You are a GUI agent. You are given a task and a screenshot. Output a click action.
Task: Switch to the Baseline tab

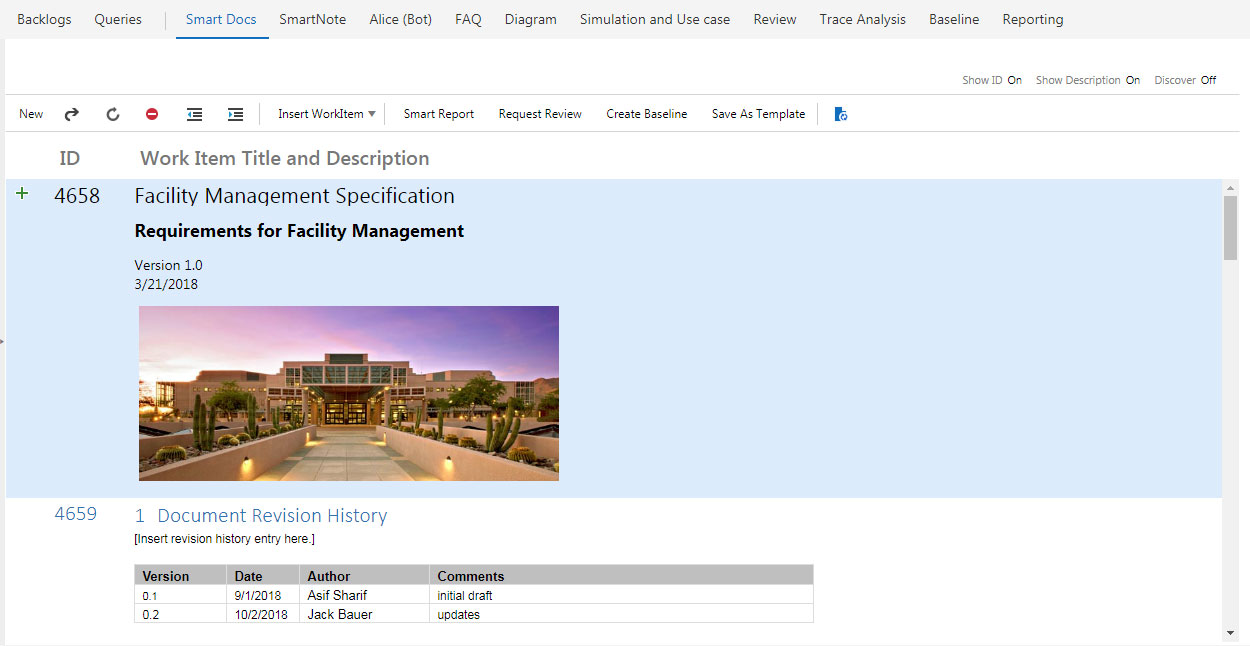(954, 19)
